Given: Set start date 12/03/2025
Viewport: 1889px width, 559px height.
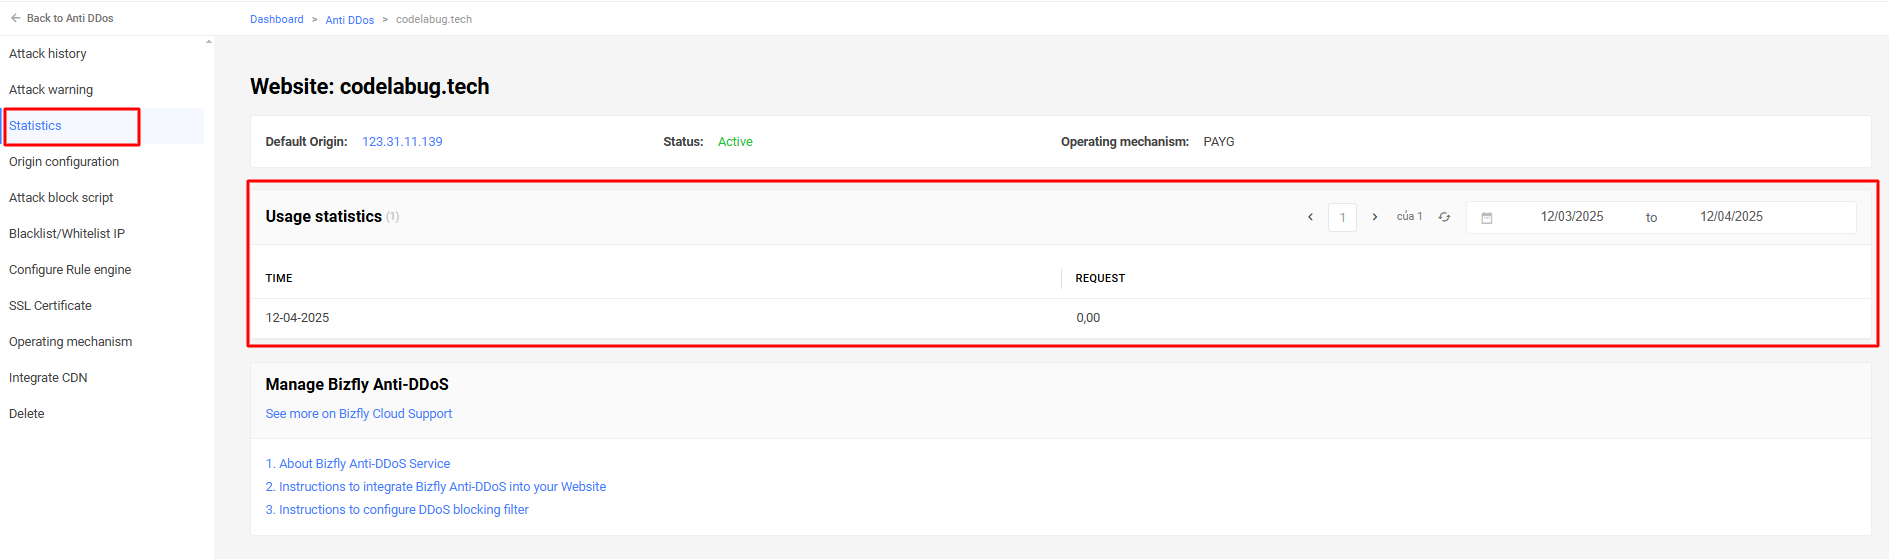Looking at the screenshot, I should [x=1572, y=217].
